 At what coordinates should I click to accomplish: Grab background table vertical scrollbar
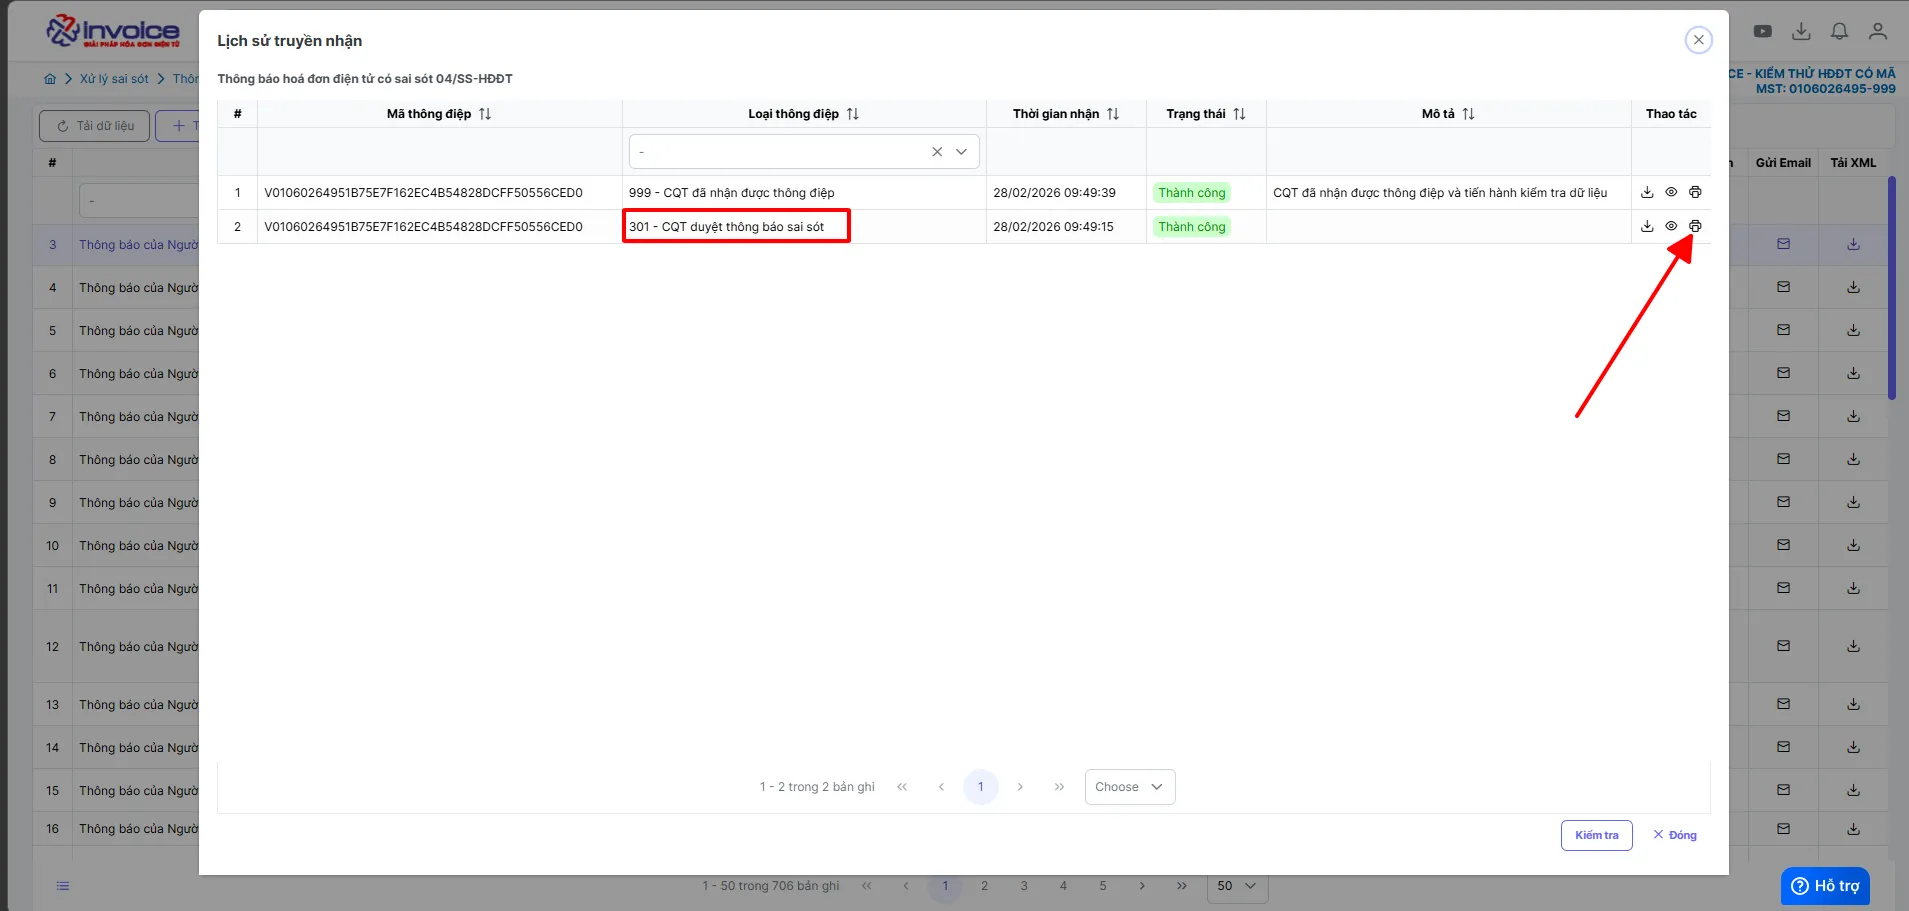point(1892,289)
